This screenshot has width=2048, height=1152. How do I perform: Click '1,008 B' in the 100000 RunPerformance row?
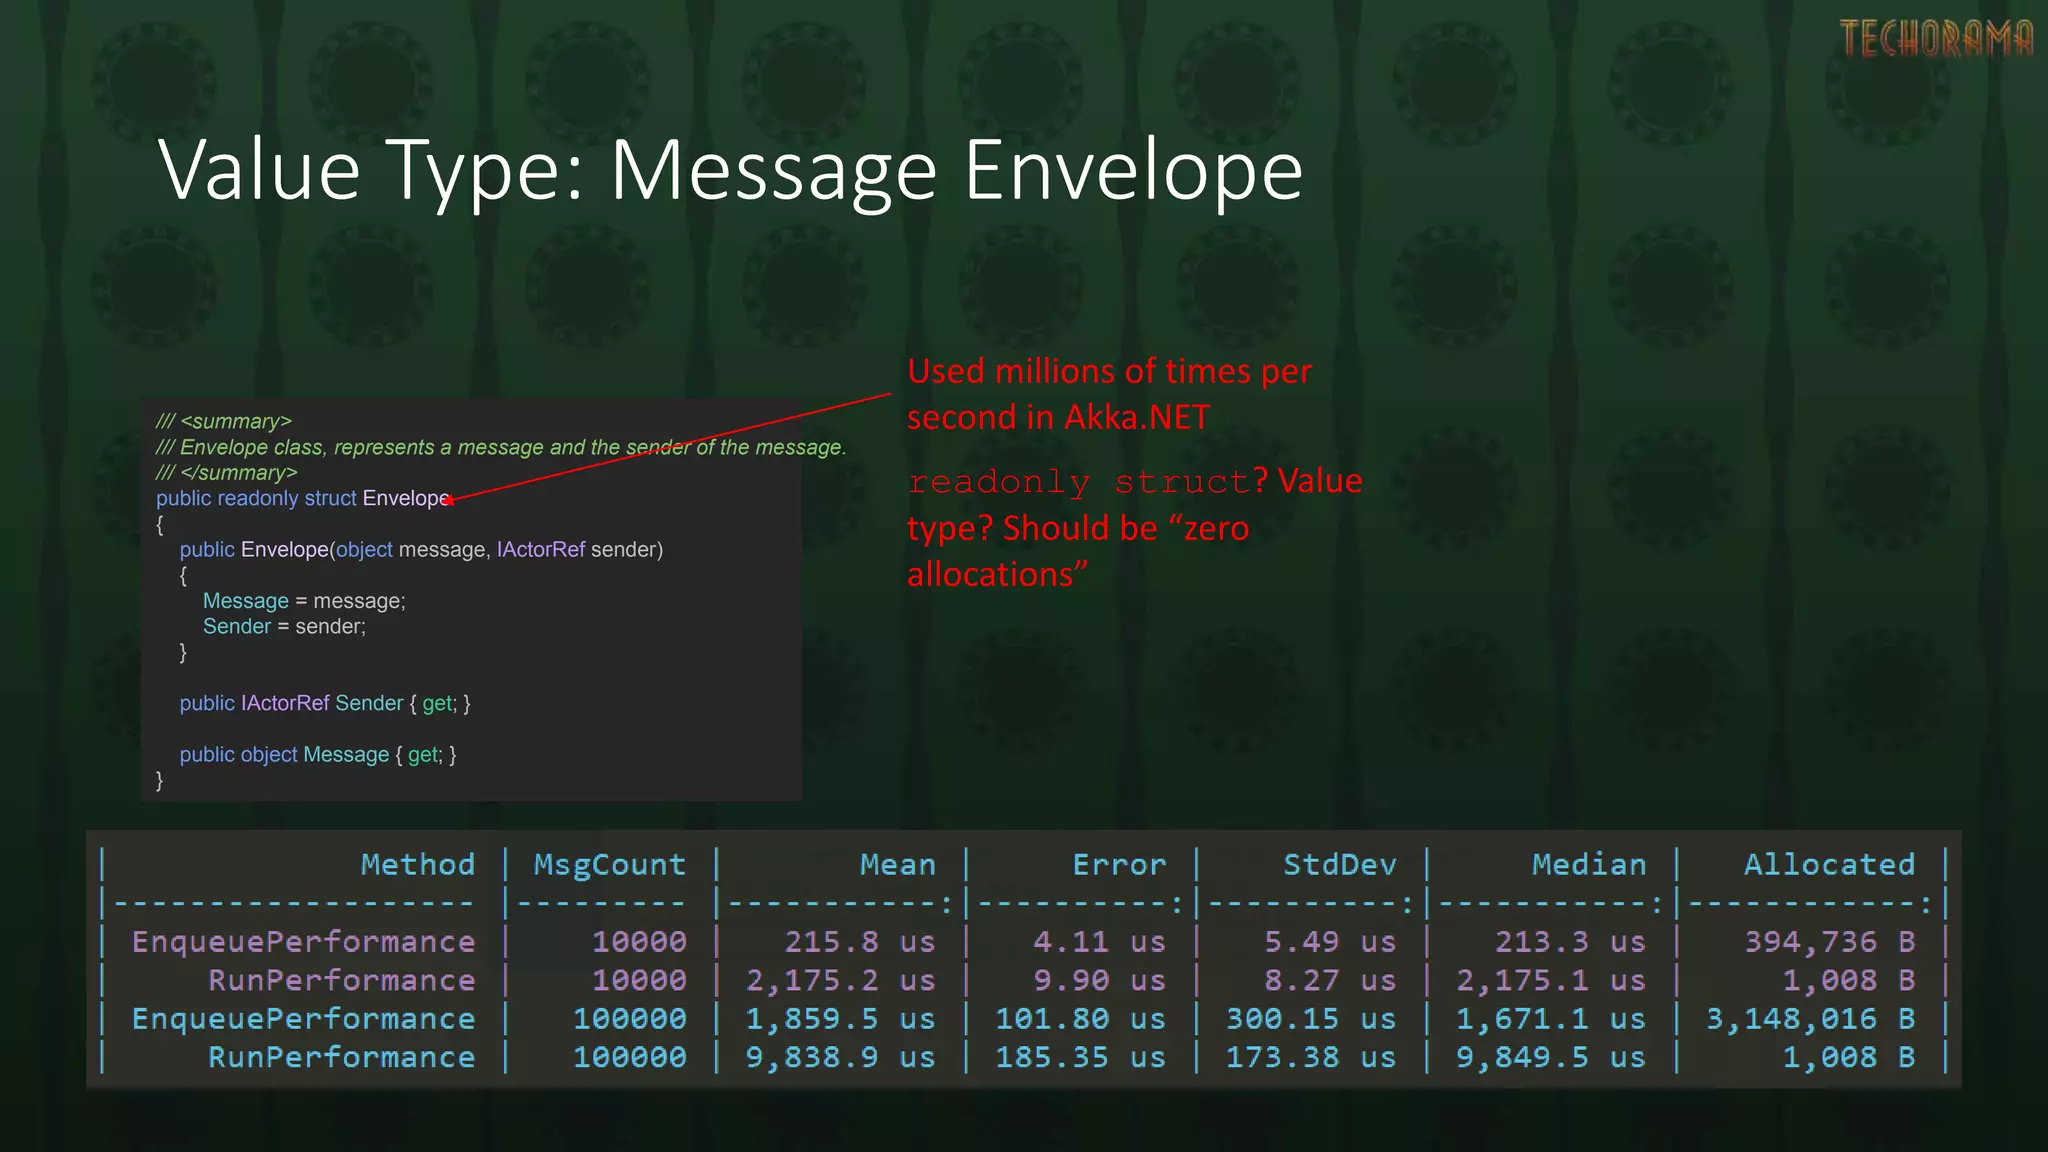tap(1849, 1057)
